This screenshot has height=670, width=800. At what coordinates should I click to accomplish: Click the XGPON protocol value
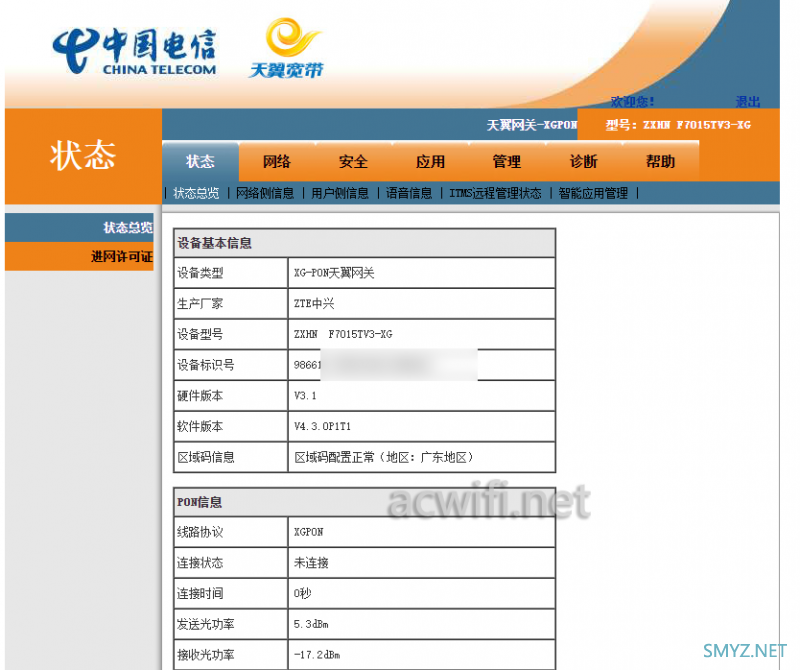[309, 532]
